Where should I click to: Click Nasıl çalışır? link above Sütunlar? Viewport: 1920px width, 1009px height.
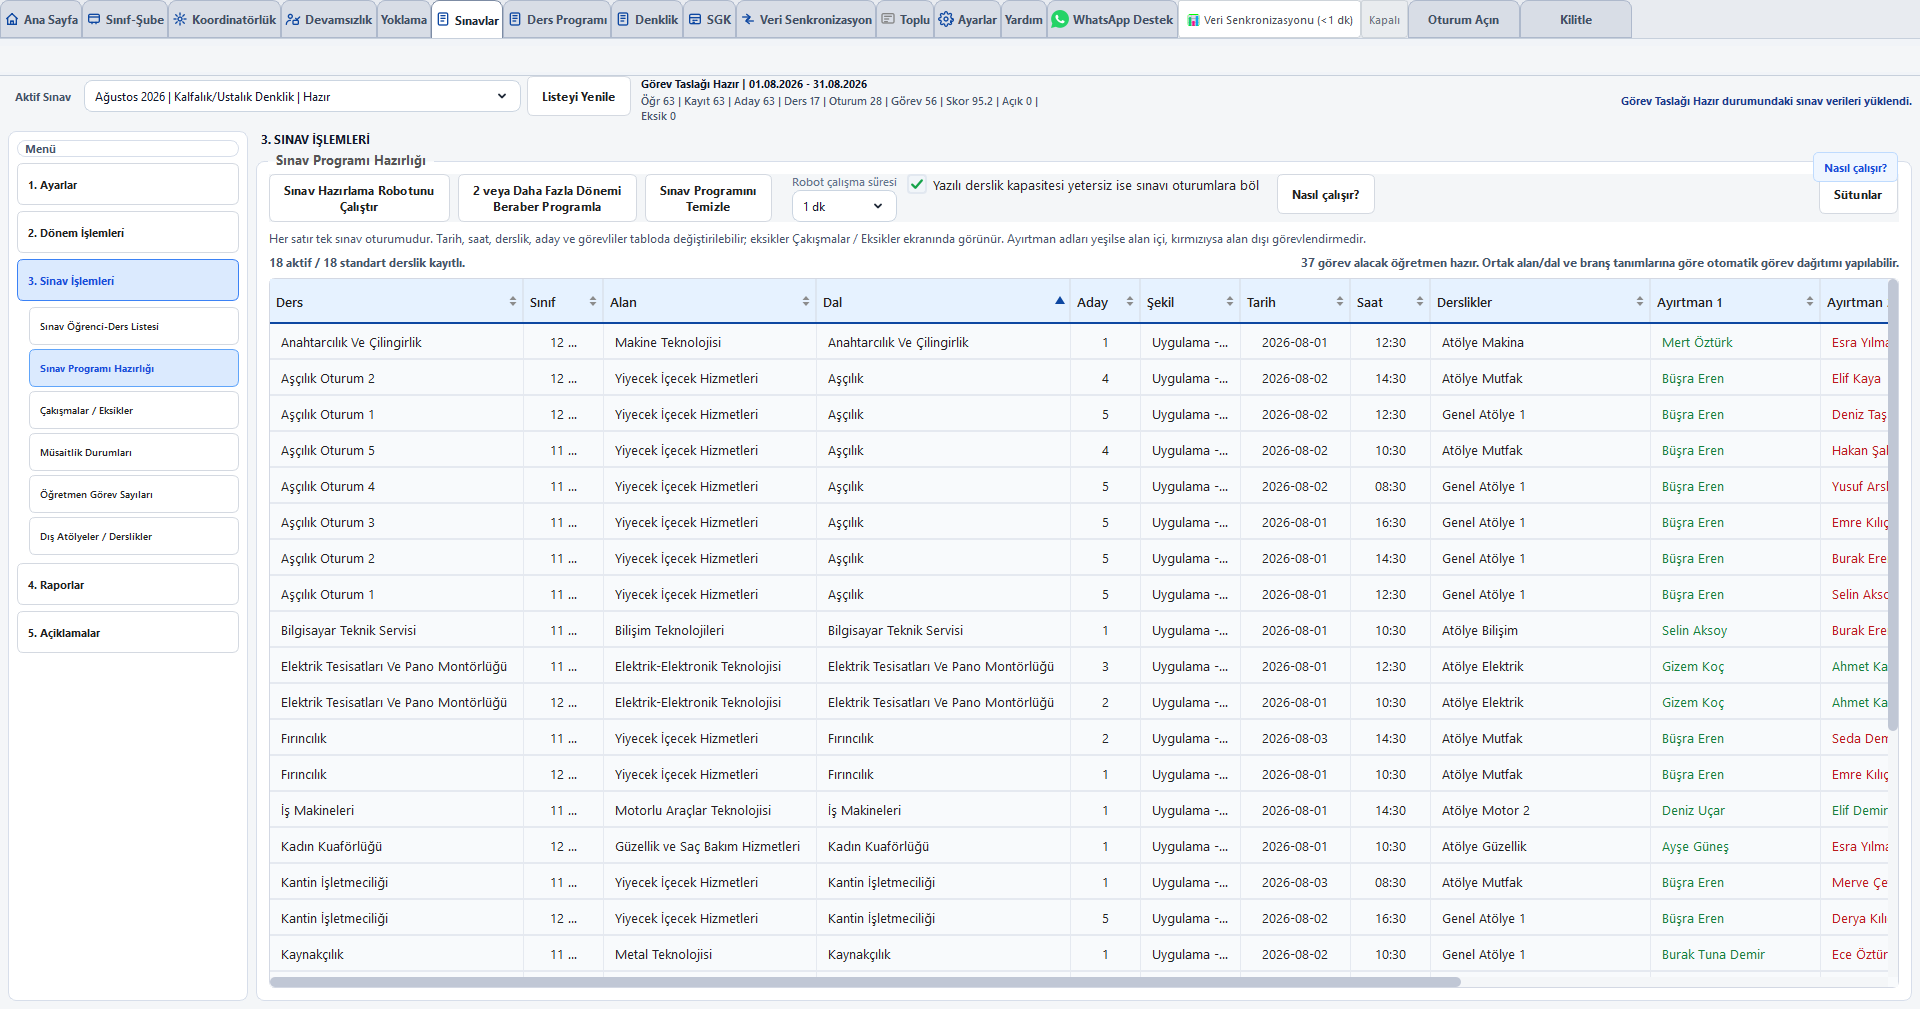point(1855,168)
